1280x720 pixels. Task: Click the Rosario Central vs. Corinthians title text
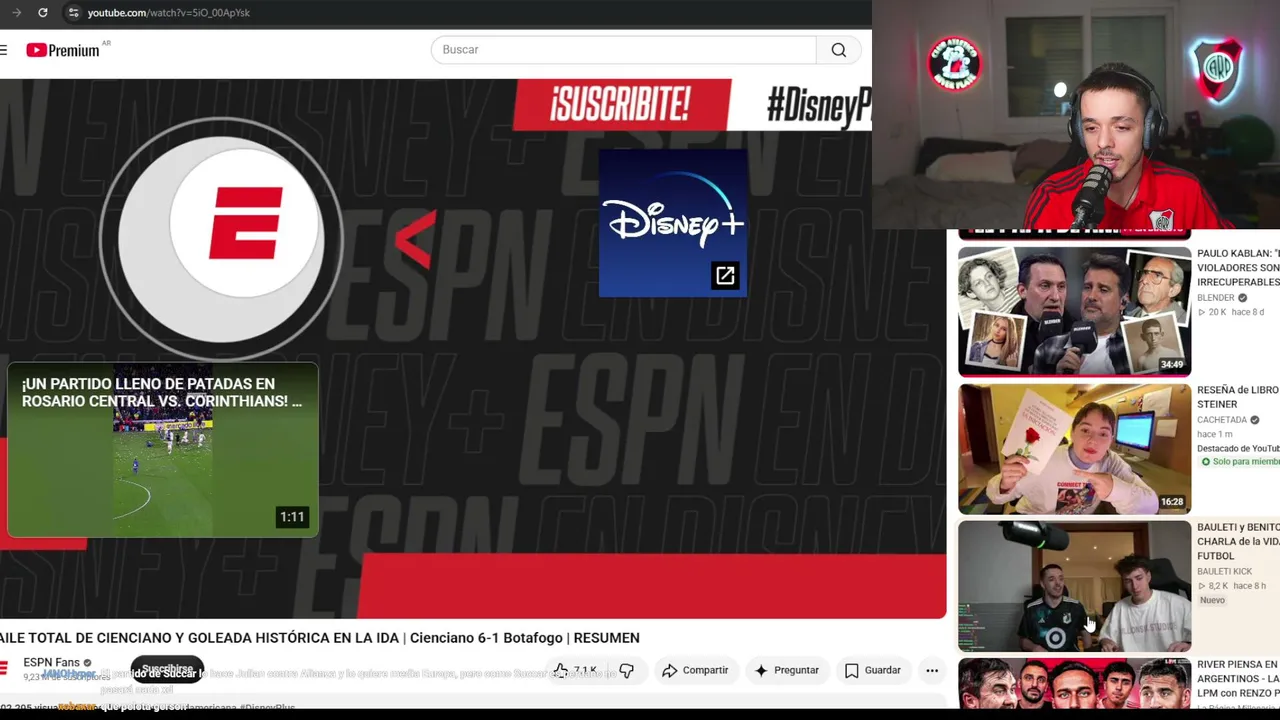coord(162,392)
